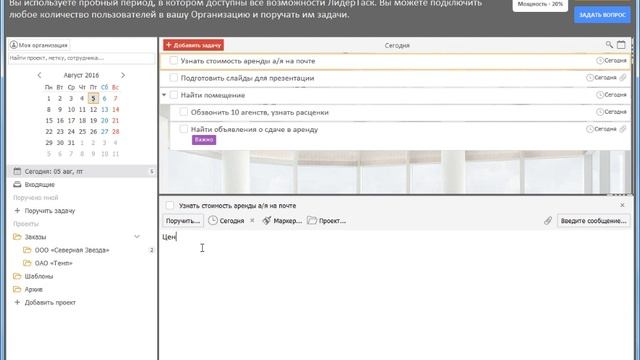Go to previous month in calendar

39,75
